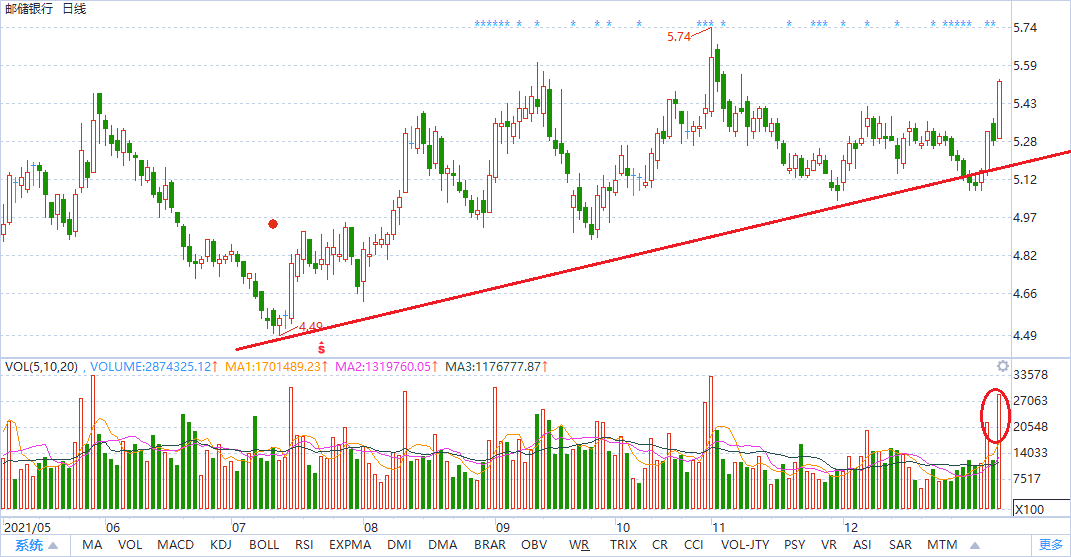Switch to RSI indicator
This screenshot has width=1071, height=557.
click(305, 545)
